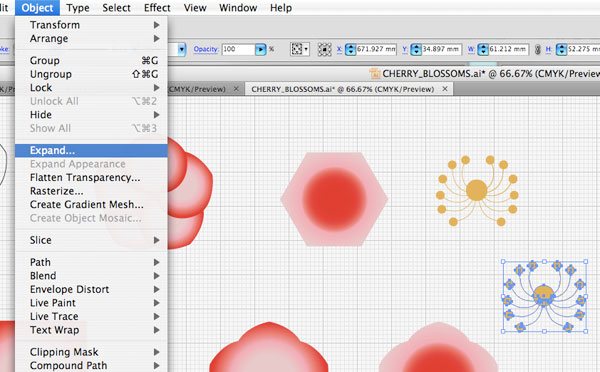Select Group from the Object menu
This screenshot has height=372, width=600.
(x=91, y=60)
